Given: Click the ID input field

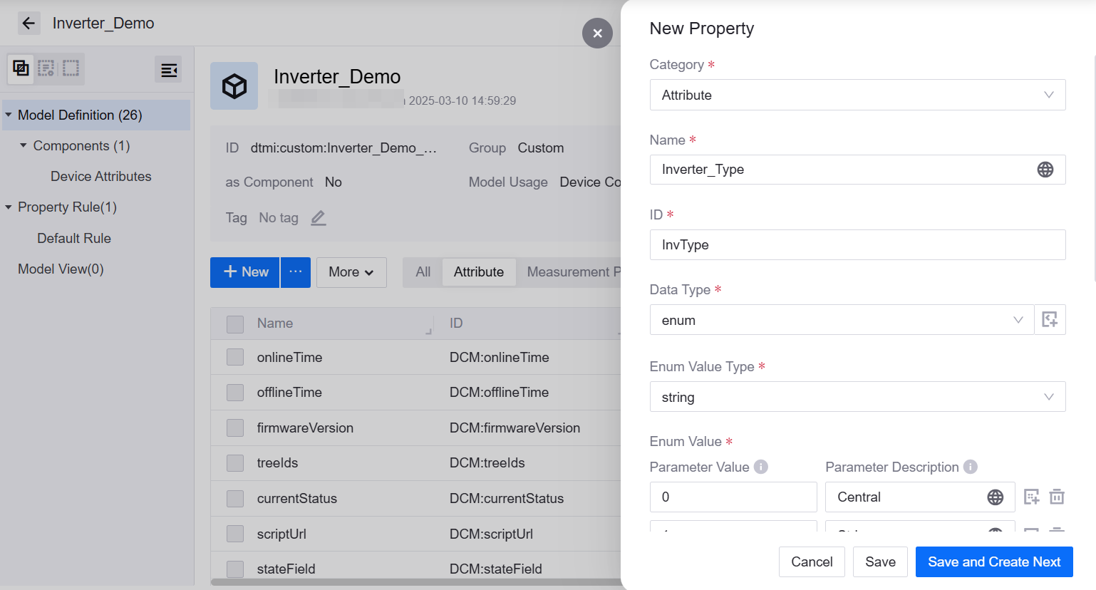Looking at the screenshot, I should [857, 245].
